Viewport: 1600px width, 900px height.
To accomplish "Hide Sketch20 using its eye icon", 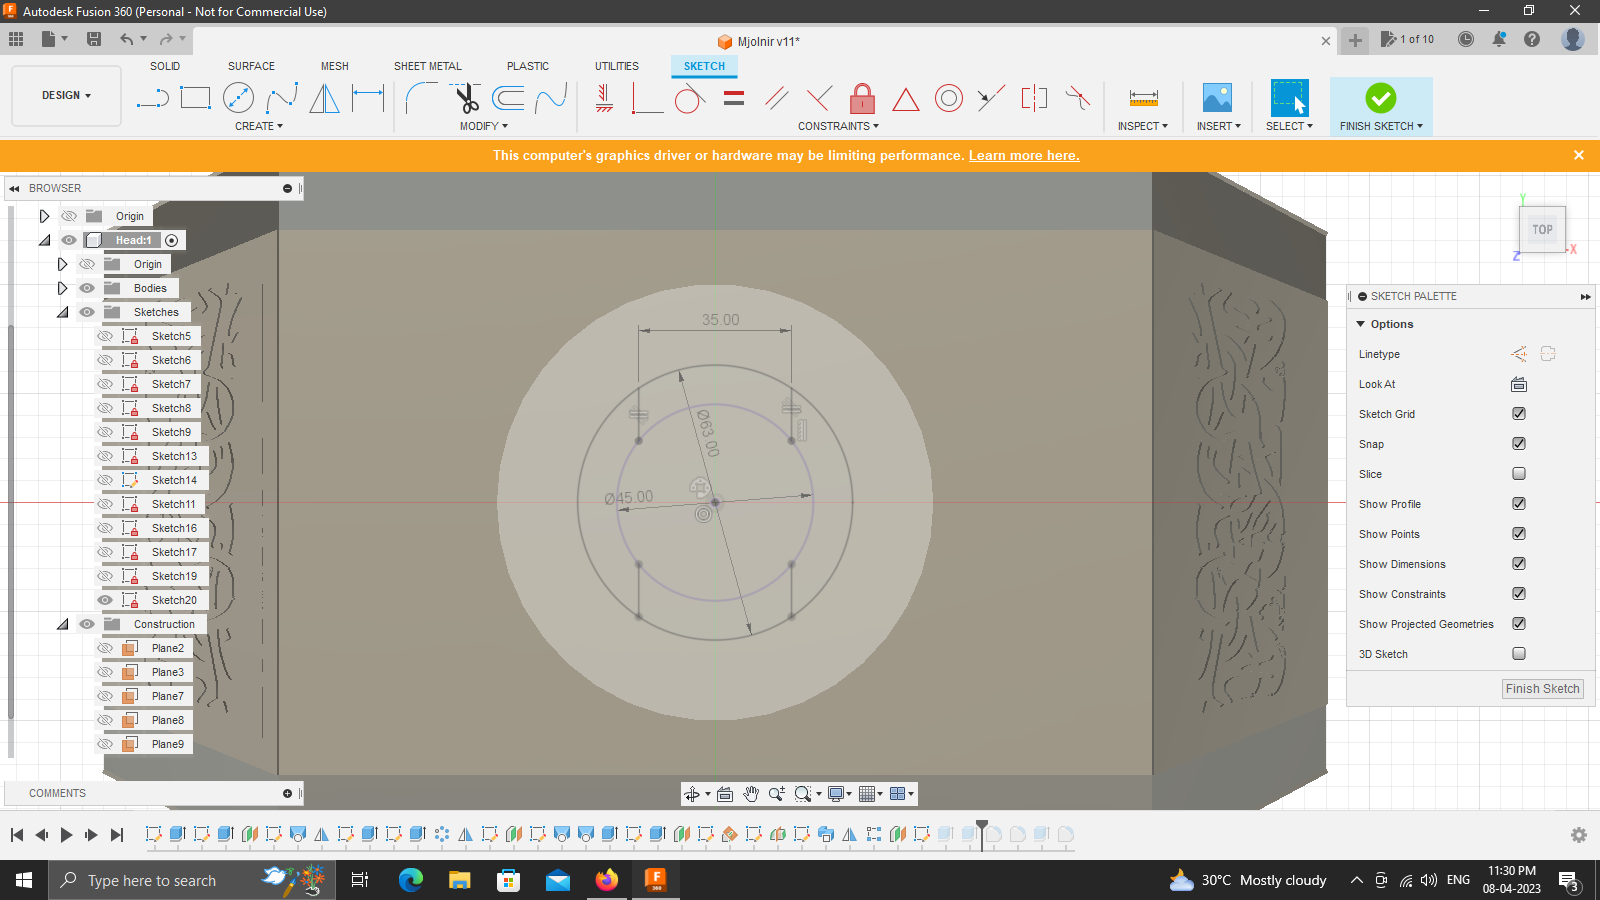I will 104,599.
